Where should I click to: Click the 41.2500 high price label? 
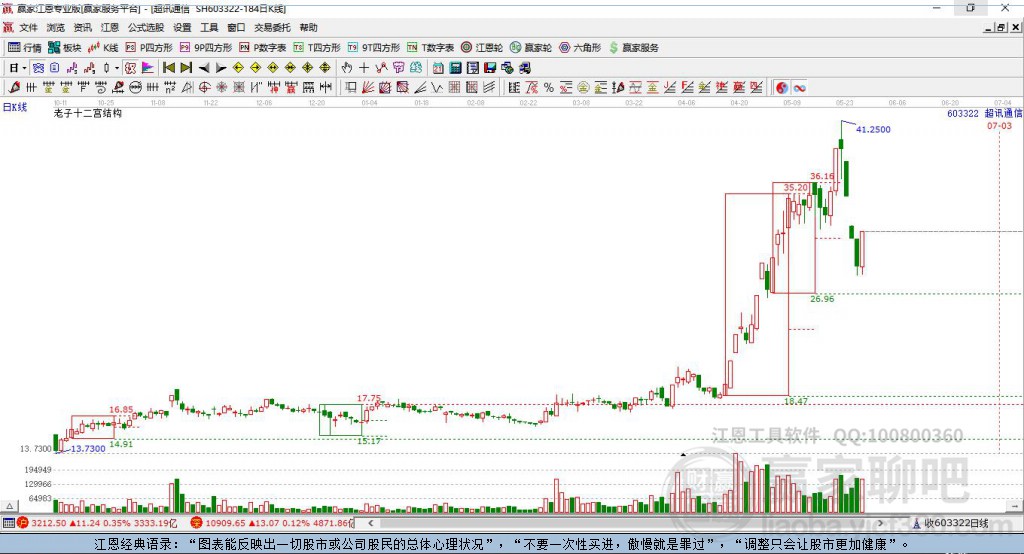[873, 129]
